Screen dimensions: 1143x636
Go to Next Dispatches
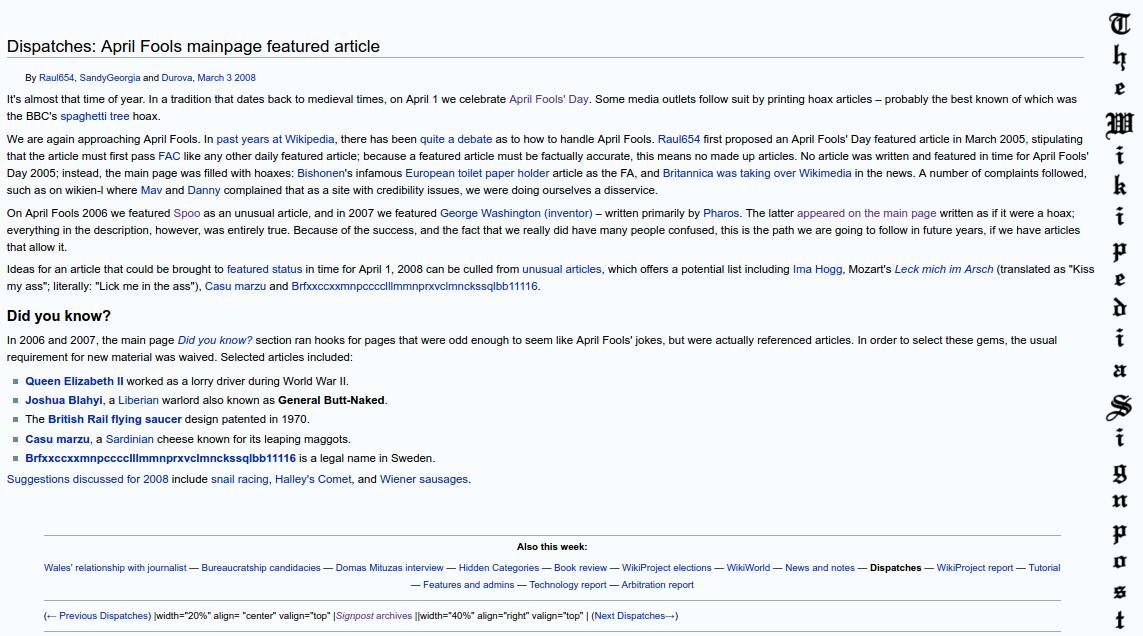point(634,616)
